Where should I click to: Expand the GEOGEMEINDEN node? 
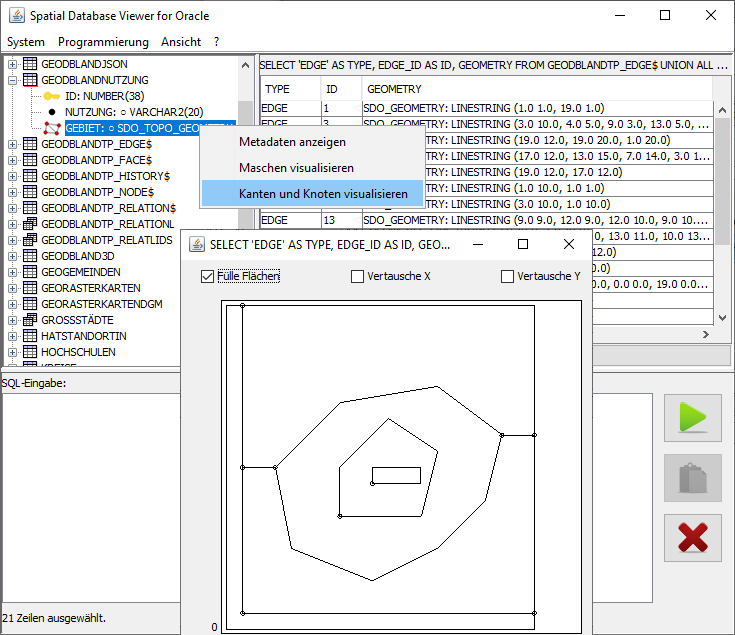[13, 272]
